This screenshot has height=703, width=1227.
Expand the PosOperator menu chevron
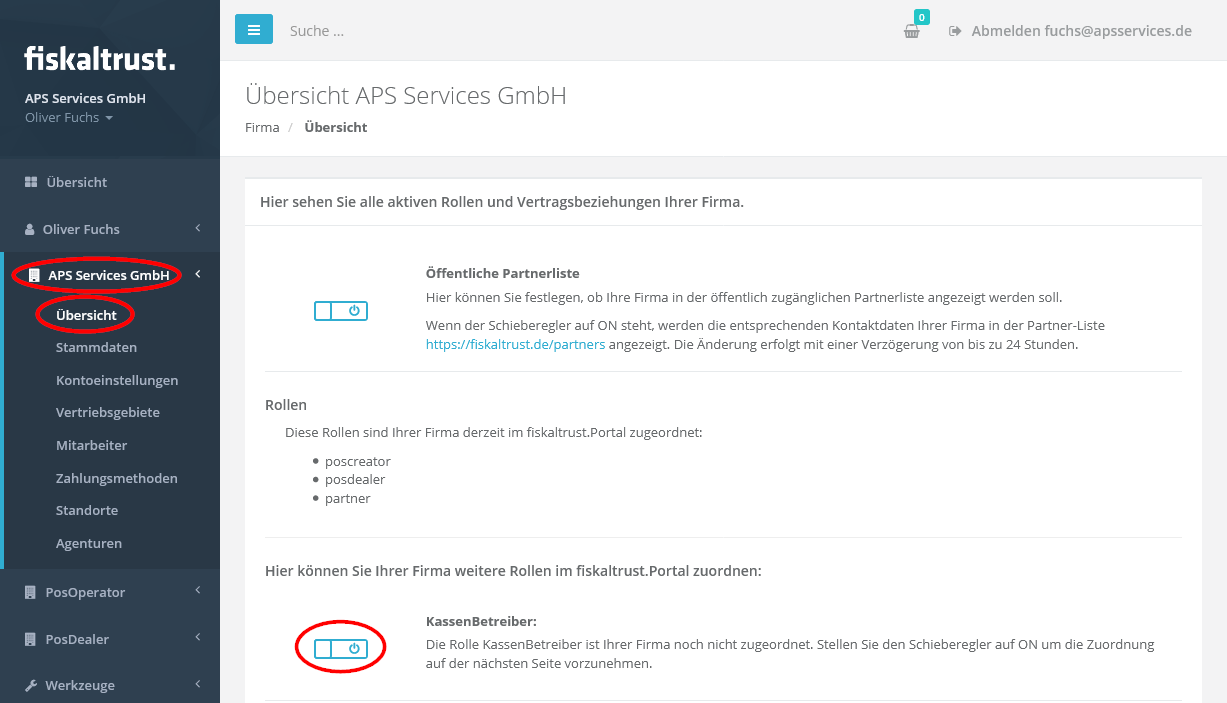click(x=198, y=591)
